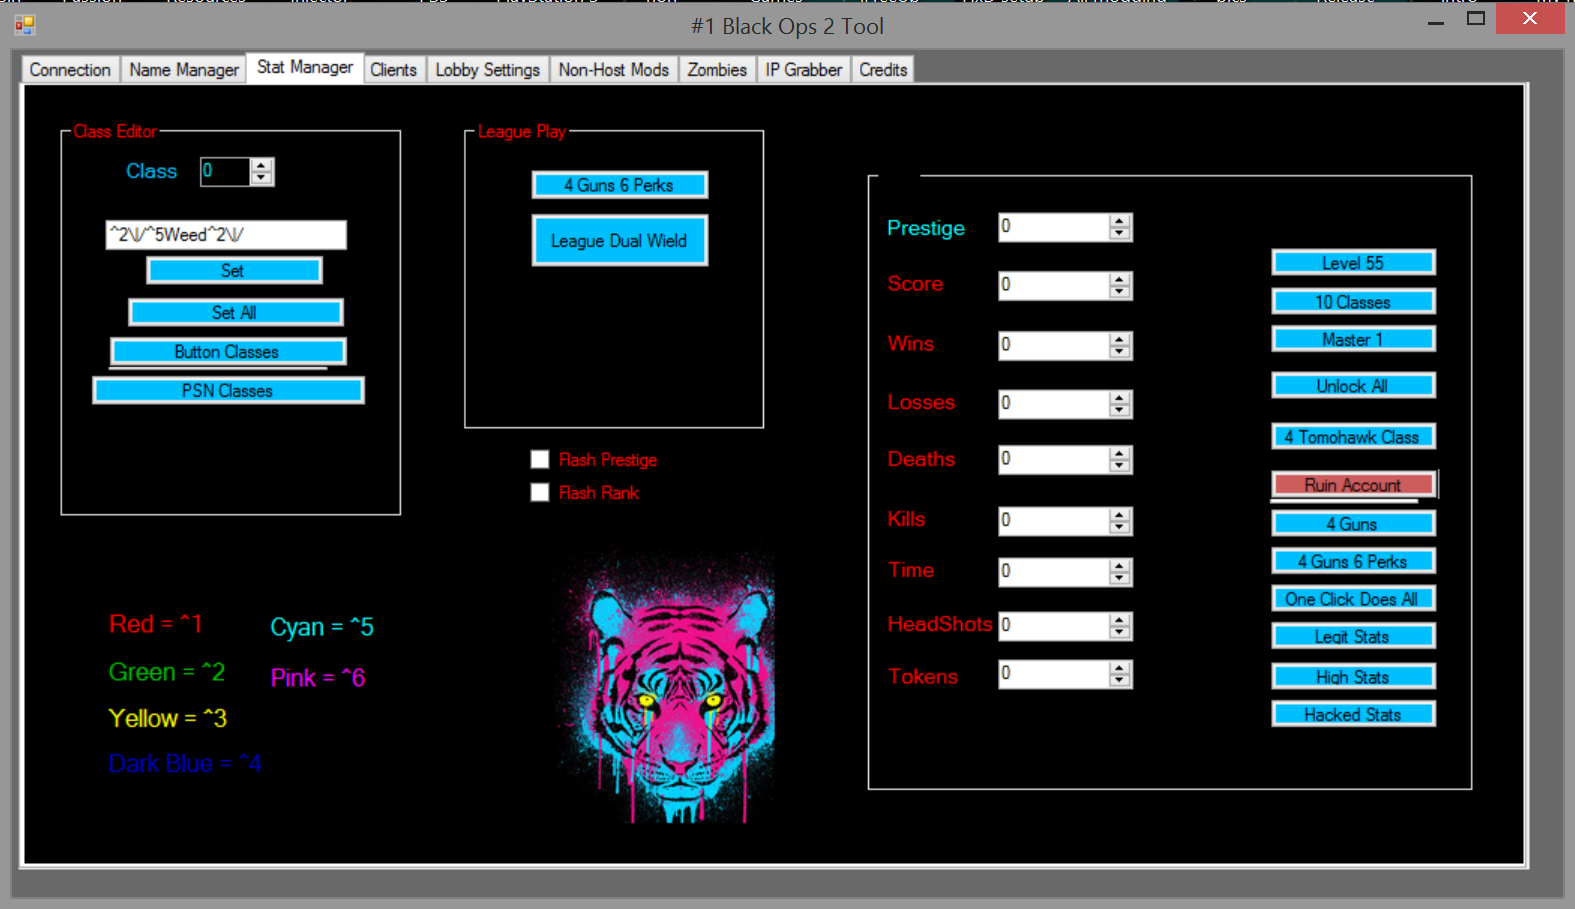Click the Set All button

tap(235, 313)
